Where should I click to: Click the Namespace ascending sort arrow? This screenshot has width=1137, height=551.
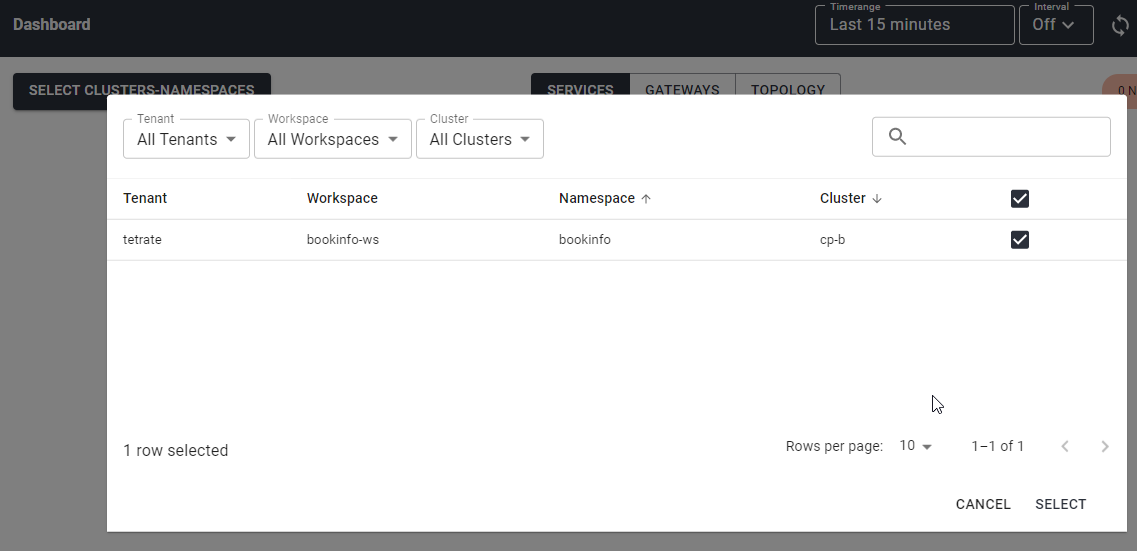click(646, 199)
